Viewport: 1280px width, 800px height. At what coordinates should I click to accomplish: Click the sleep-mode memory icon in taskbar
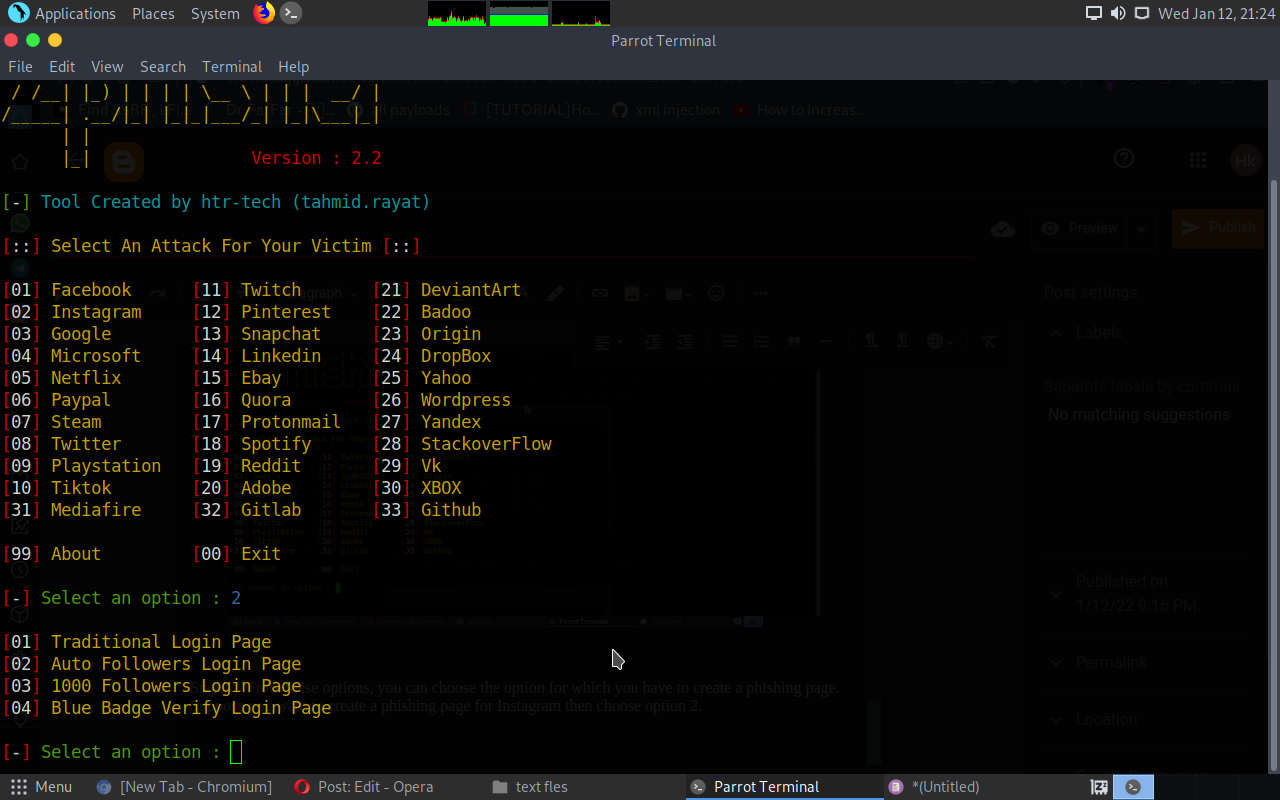[x=1099, y=787]
